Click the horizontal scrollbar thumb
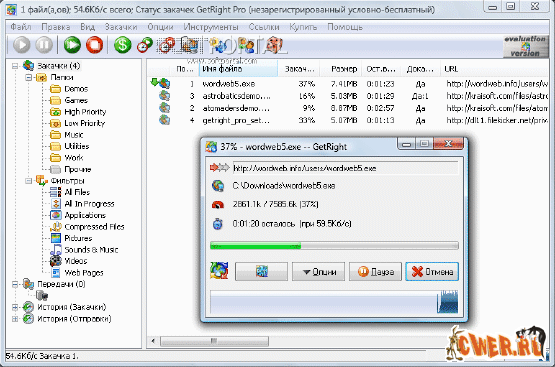Screen dimensions: 555x367 point(214,341)
